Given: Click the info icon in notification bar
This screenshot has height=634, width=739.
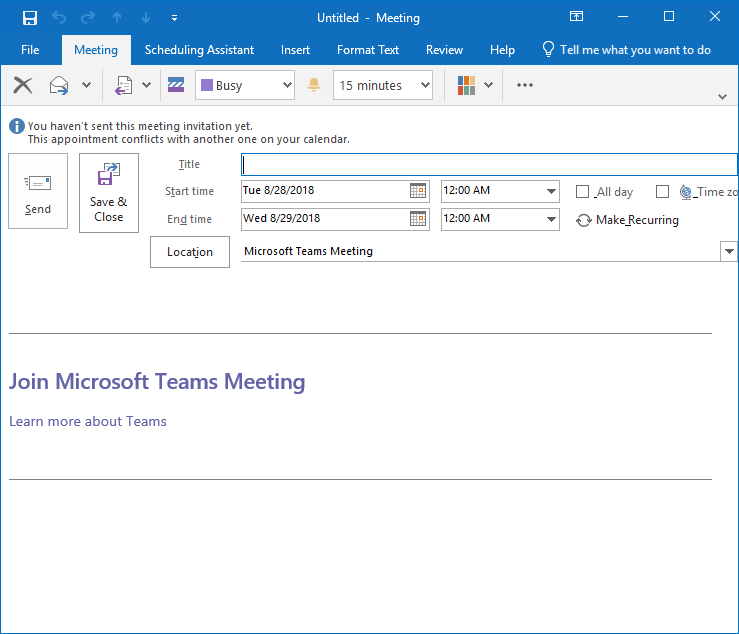Looking at the screenshot, I should tap(16, 126).
